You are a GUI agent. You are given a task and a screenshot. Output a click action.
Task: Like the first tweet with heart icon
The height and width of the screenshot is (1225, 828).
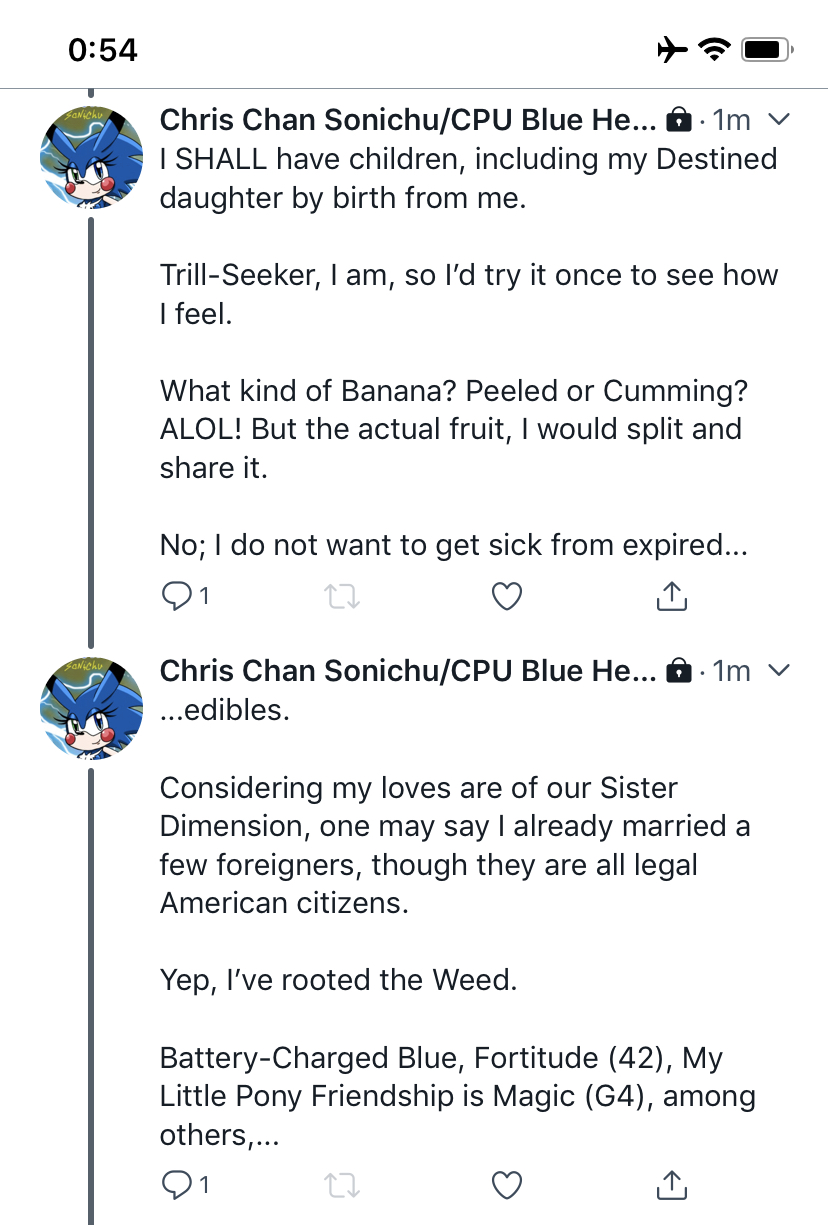(508, 597)
